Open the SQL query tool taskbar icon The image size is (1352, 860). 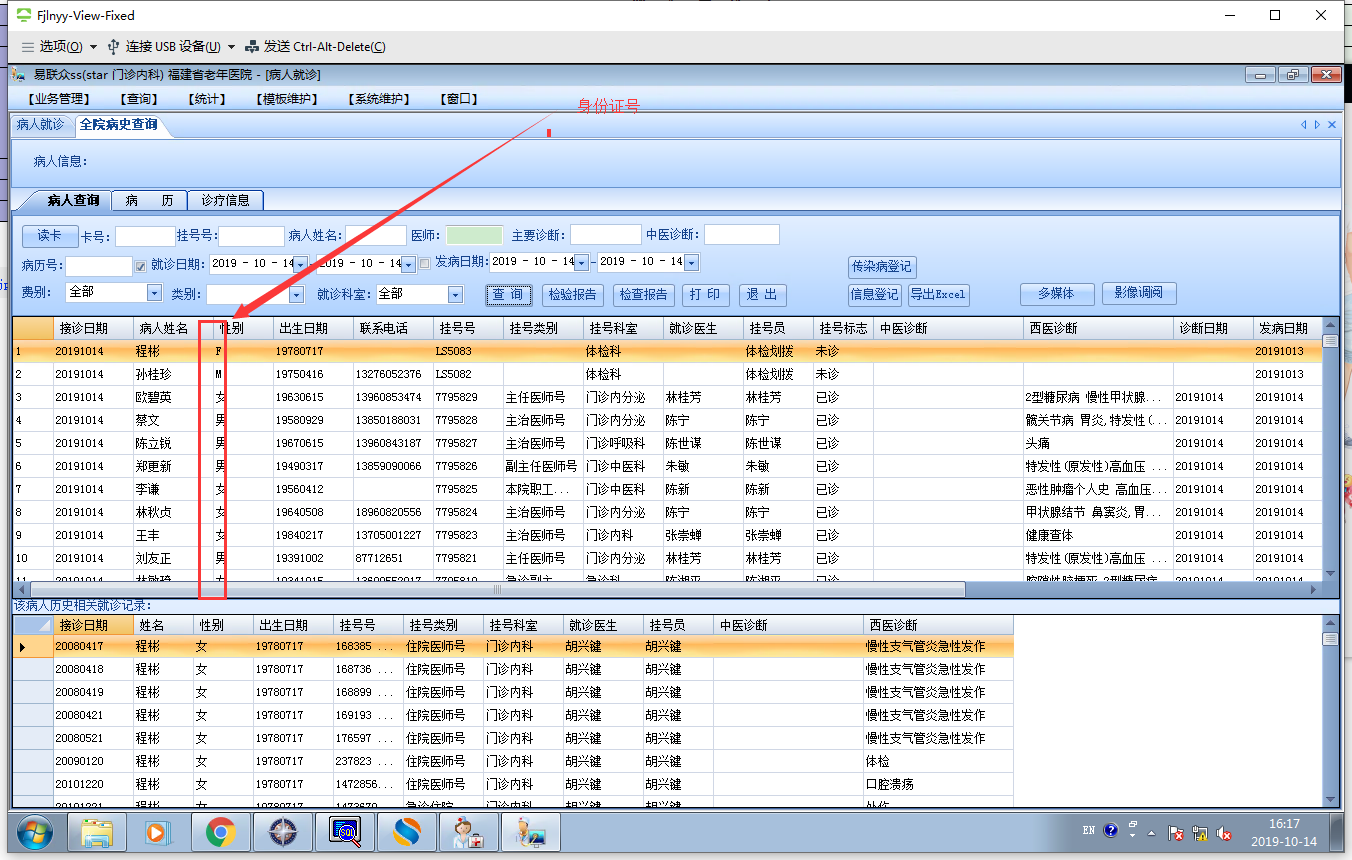click(344, 832)
